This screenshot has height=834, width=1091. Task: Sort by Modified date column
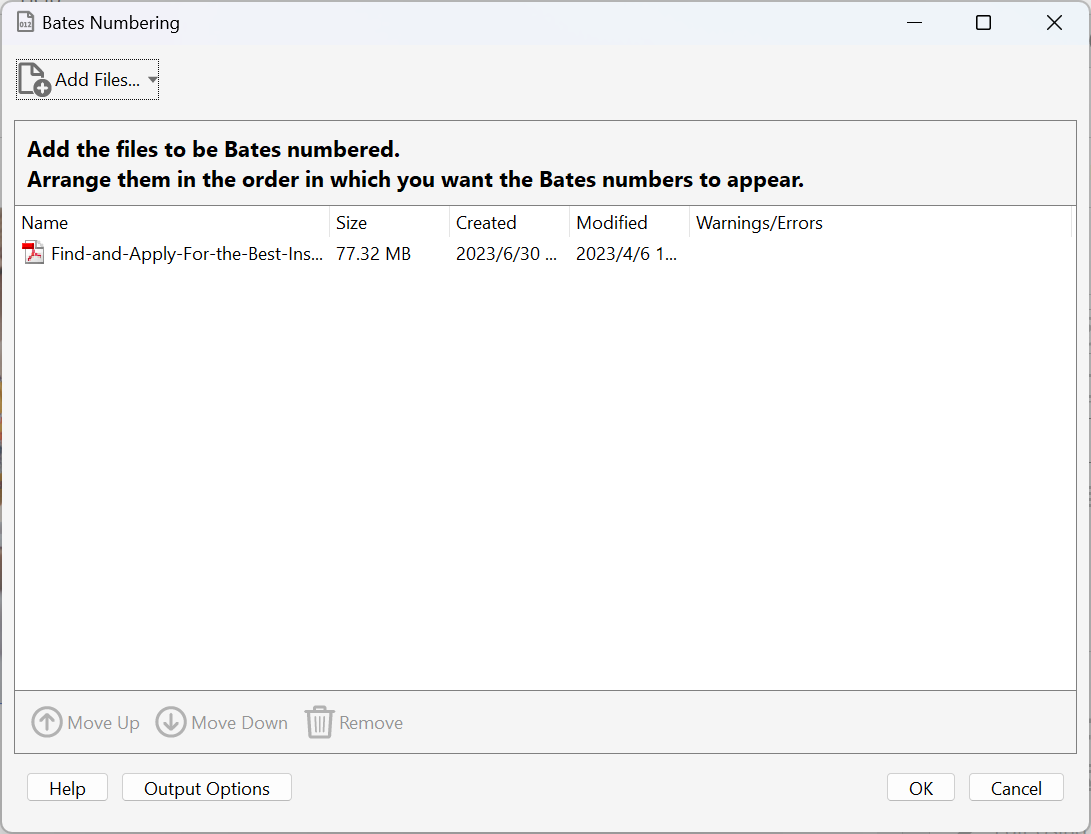[x=612, y=223]
